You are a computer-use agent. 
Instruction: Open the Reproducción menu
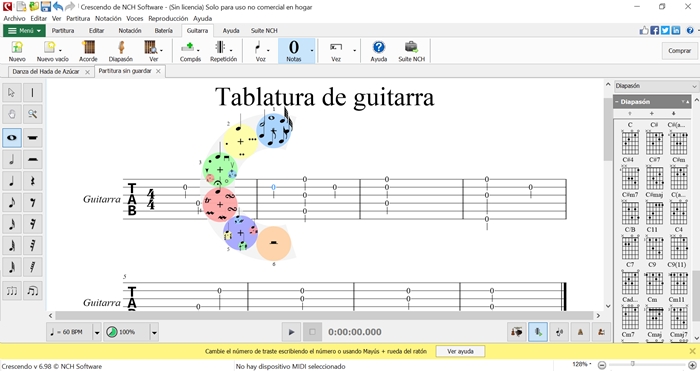pyautogui.click(x=168, y=18)
